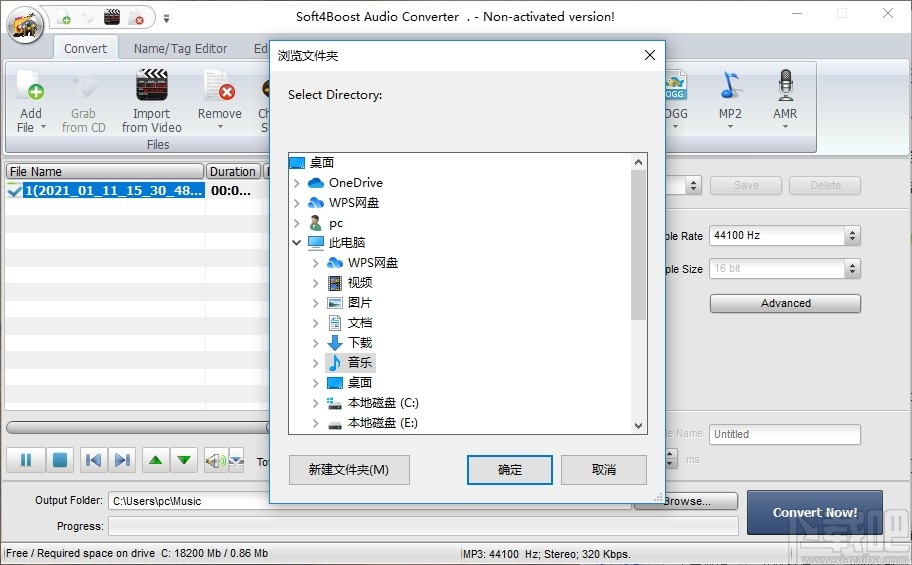The image size is (912, 565).
Task: Click the playback position slider
Action: click(x=138, y=428)
